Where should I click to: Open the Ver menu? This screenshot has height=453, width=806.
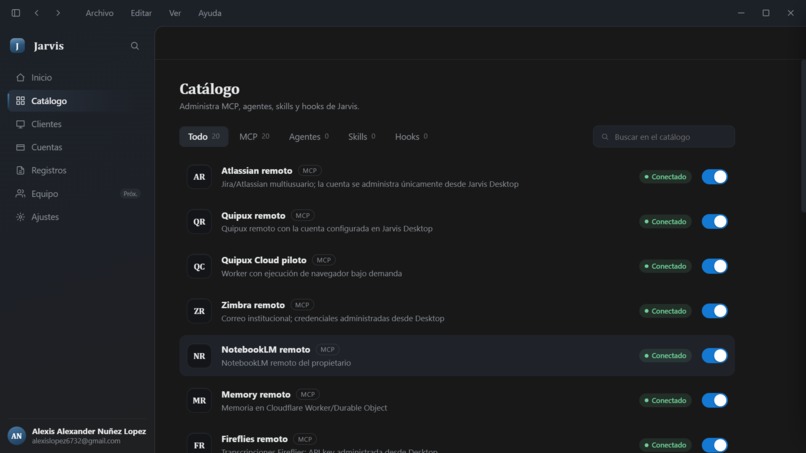pyautogui.click(x=175, y=13)
